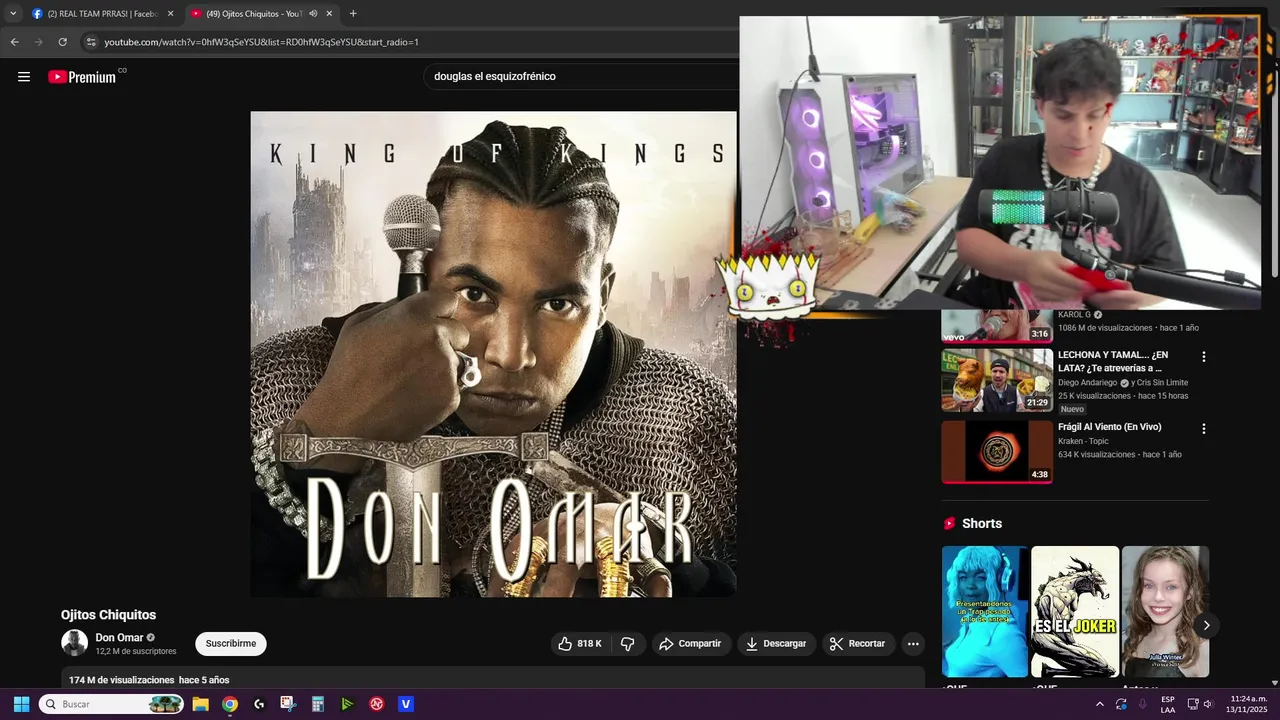1280x720 pixels.
Task: Like the video with 818 K likes
Action: pos(580,644)
